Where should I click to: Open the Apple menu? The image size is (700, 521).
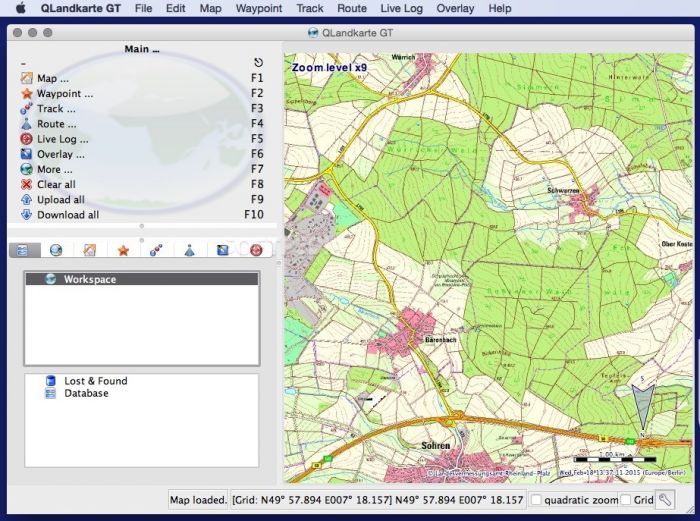tap(21, 8)
